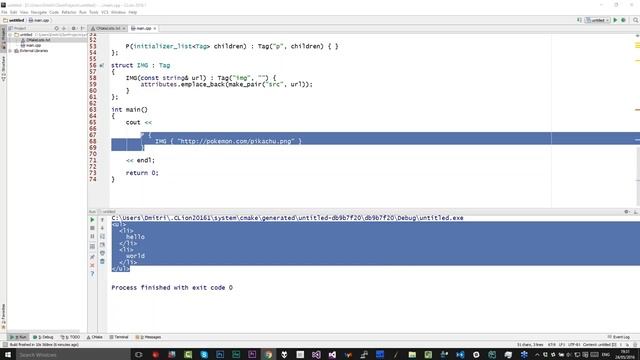Open the File menu
The image size is (640, 360).
click(x=4, y=12)
